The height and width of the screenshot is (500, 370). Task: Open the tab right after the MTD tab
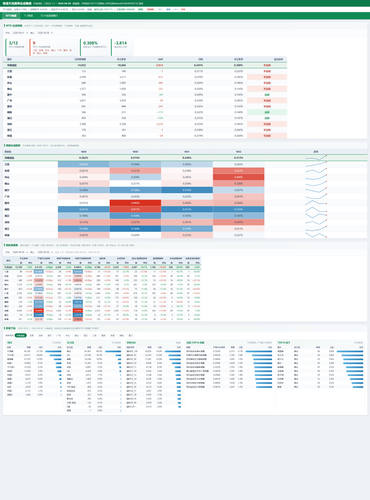28,16
